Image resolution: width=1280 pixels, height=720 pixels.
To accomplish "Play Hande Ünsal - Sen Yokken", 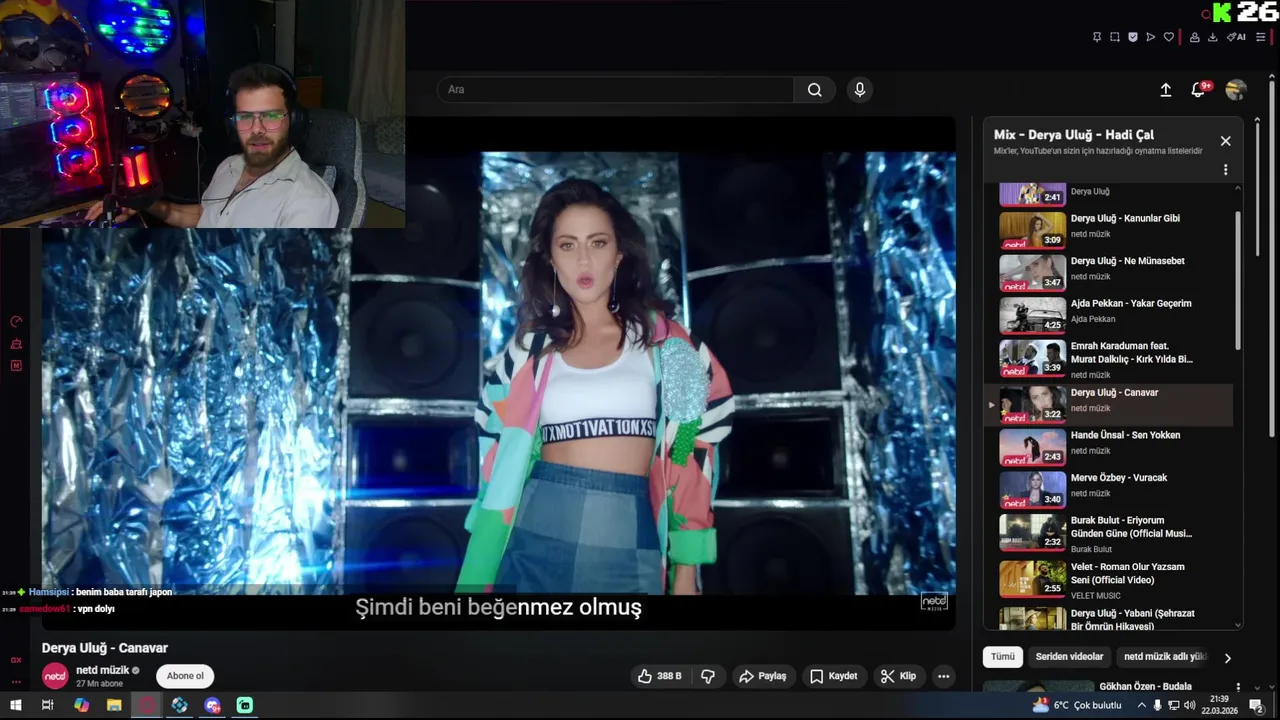I will pos(1110,447).
